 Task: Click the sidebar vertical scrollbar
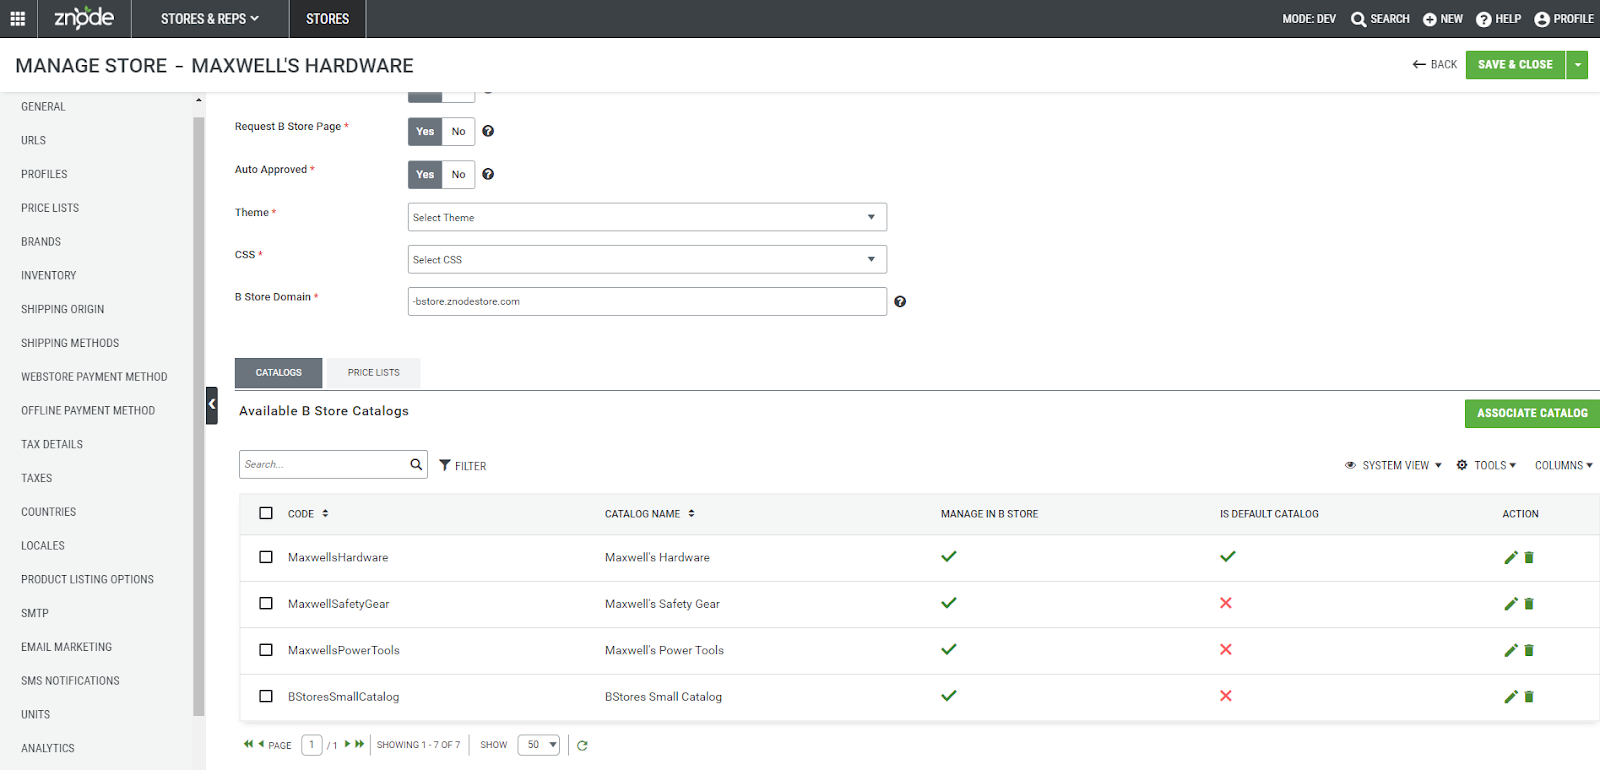pyautogui.click(x=199, y=416)
